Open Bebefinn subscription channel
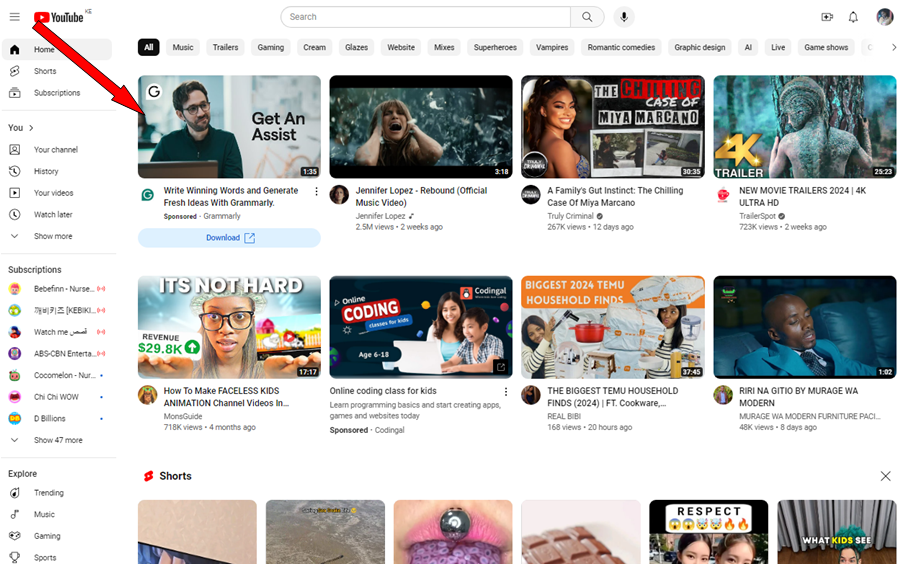The width and height of the screenshot is (900, 565). tap(57, 289)
